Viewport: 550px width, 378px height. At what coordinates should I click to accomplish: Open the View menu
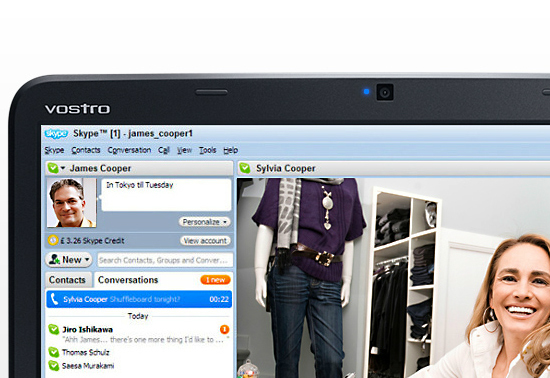click(x=185, y=150)
